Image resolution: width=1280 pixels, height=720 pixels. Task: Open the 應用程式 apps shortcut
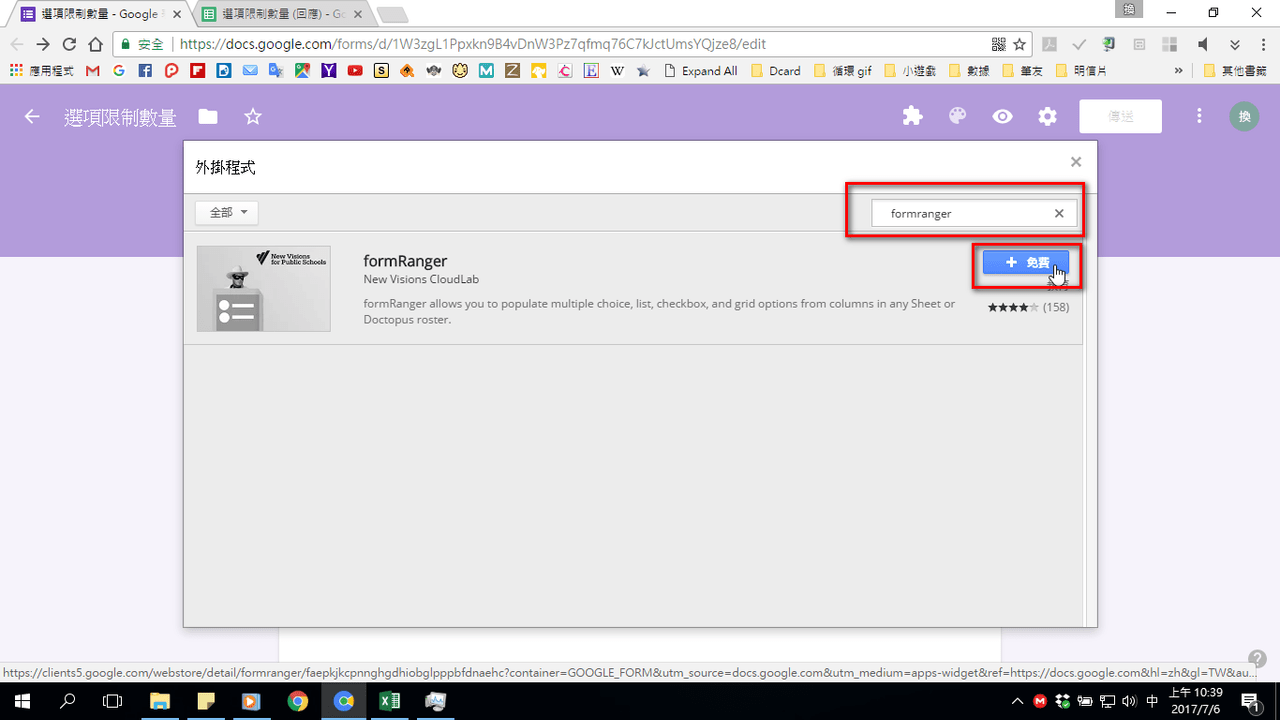click(x=41, y=71)
